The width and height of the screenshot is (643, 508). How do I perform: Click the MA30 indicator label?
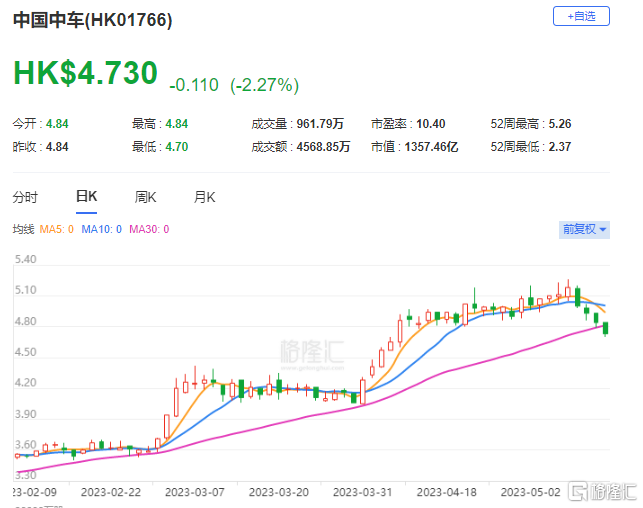click(149, 229)
